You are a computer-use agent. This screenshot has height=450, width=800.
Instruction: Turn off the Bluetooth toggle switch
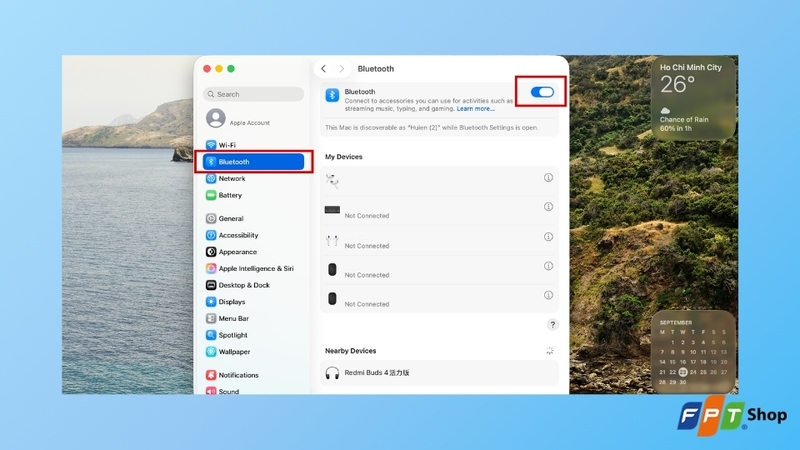tap(542, 92)
